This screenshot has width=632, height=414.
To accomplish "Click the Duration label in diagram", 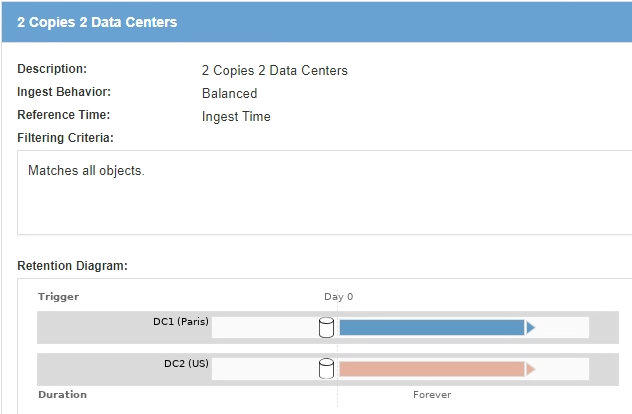I will pos(62,395).
